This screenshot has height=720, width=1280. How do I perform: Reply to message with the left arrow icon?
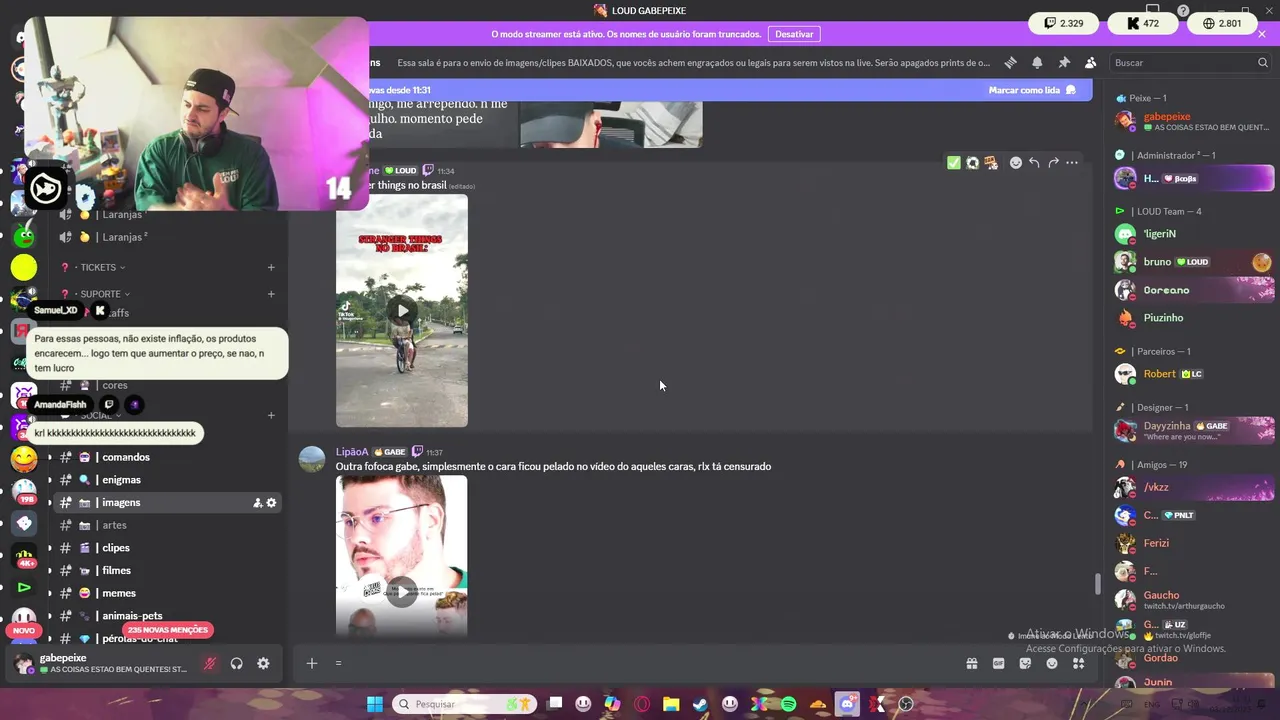pyautogui.click(x=1034, y=162)
